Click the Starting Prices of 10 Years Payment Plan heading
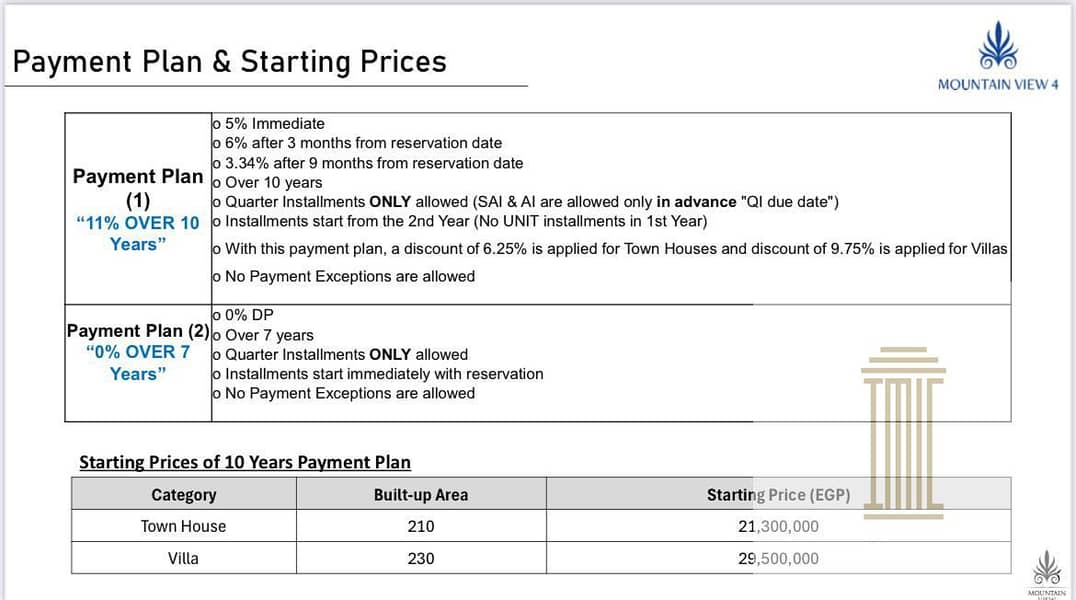1076x600 pixels. point(245,462)
